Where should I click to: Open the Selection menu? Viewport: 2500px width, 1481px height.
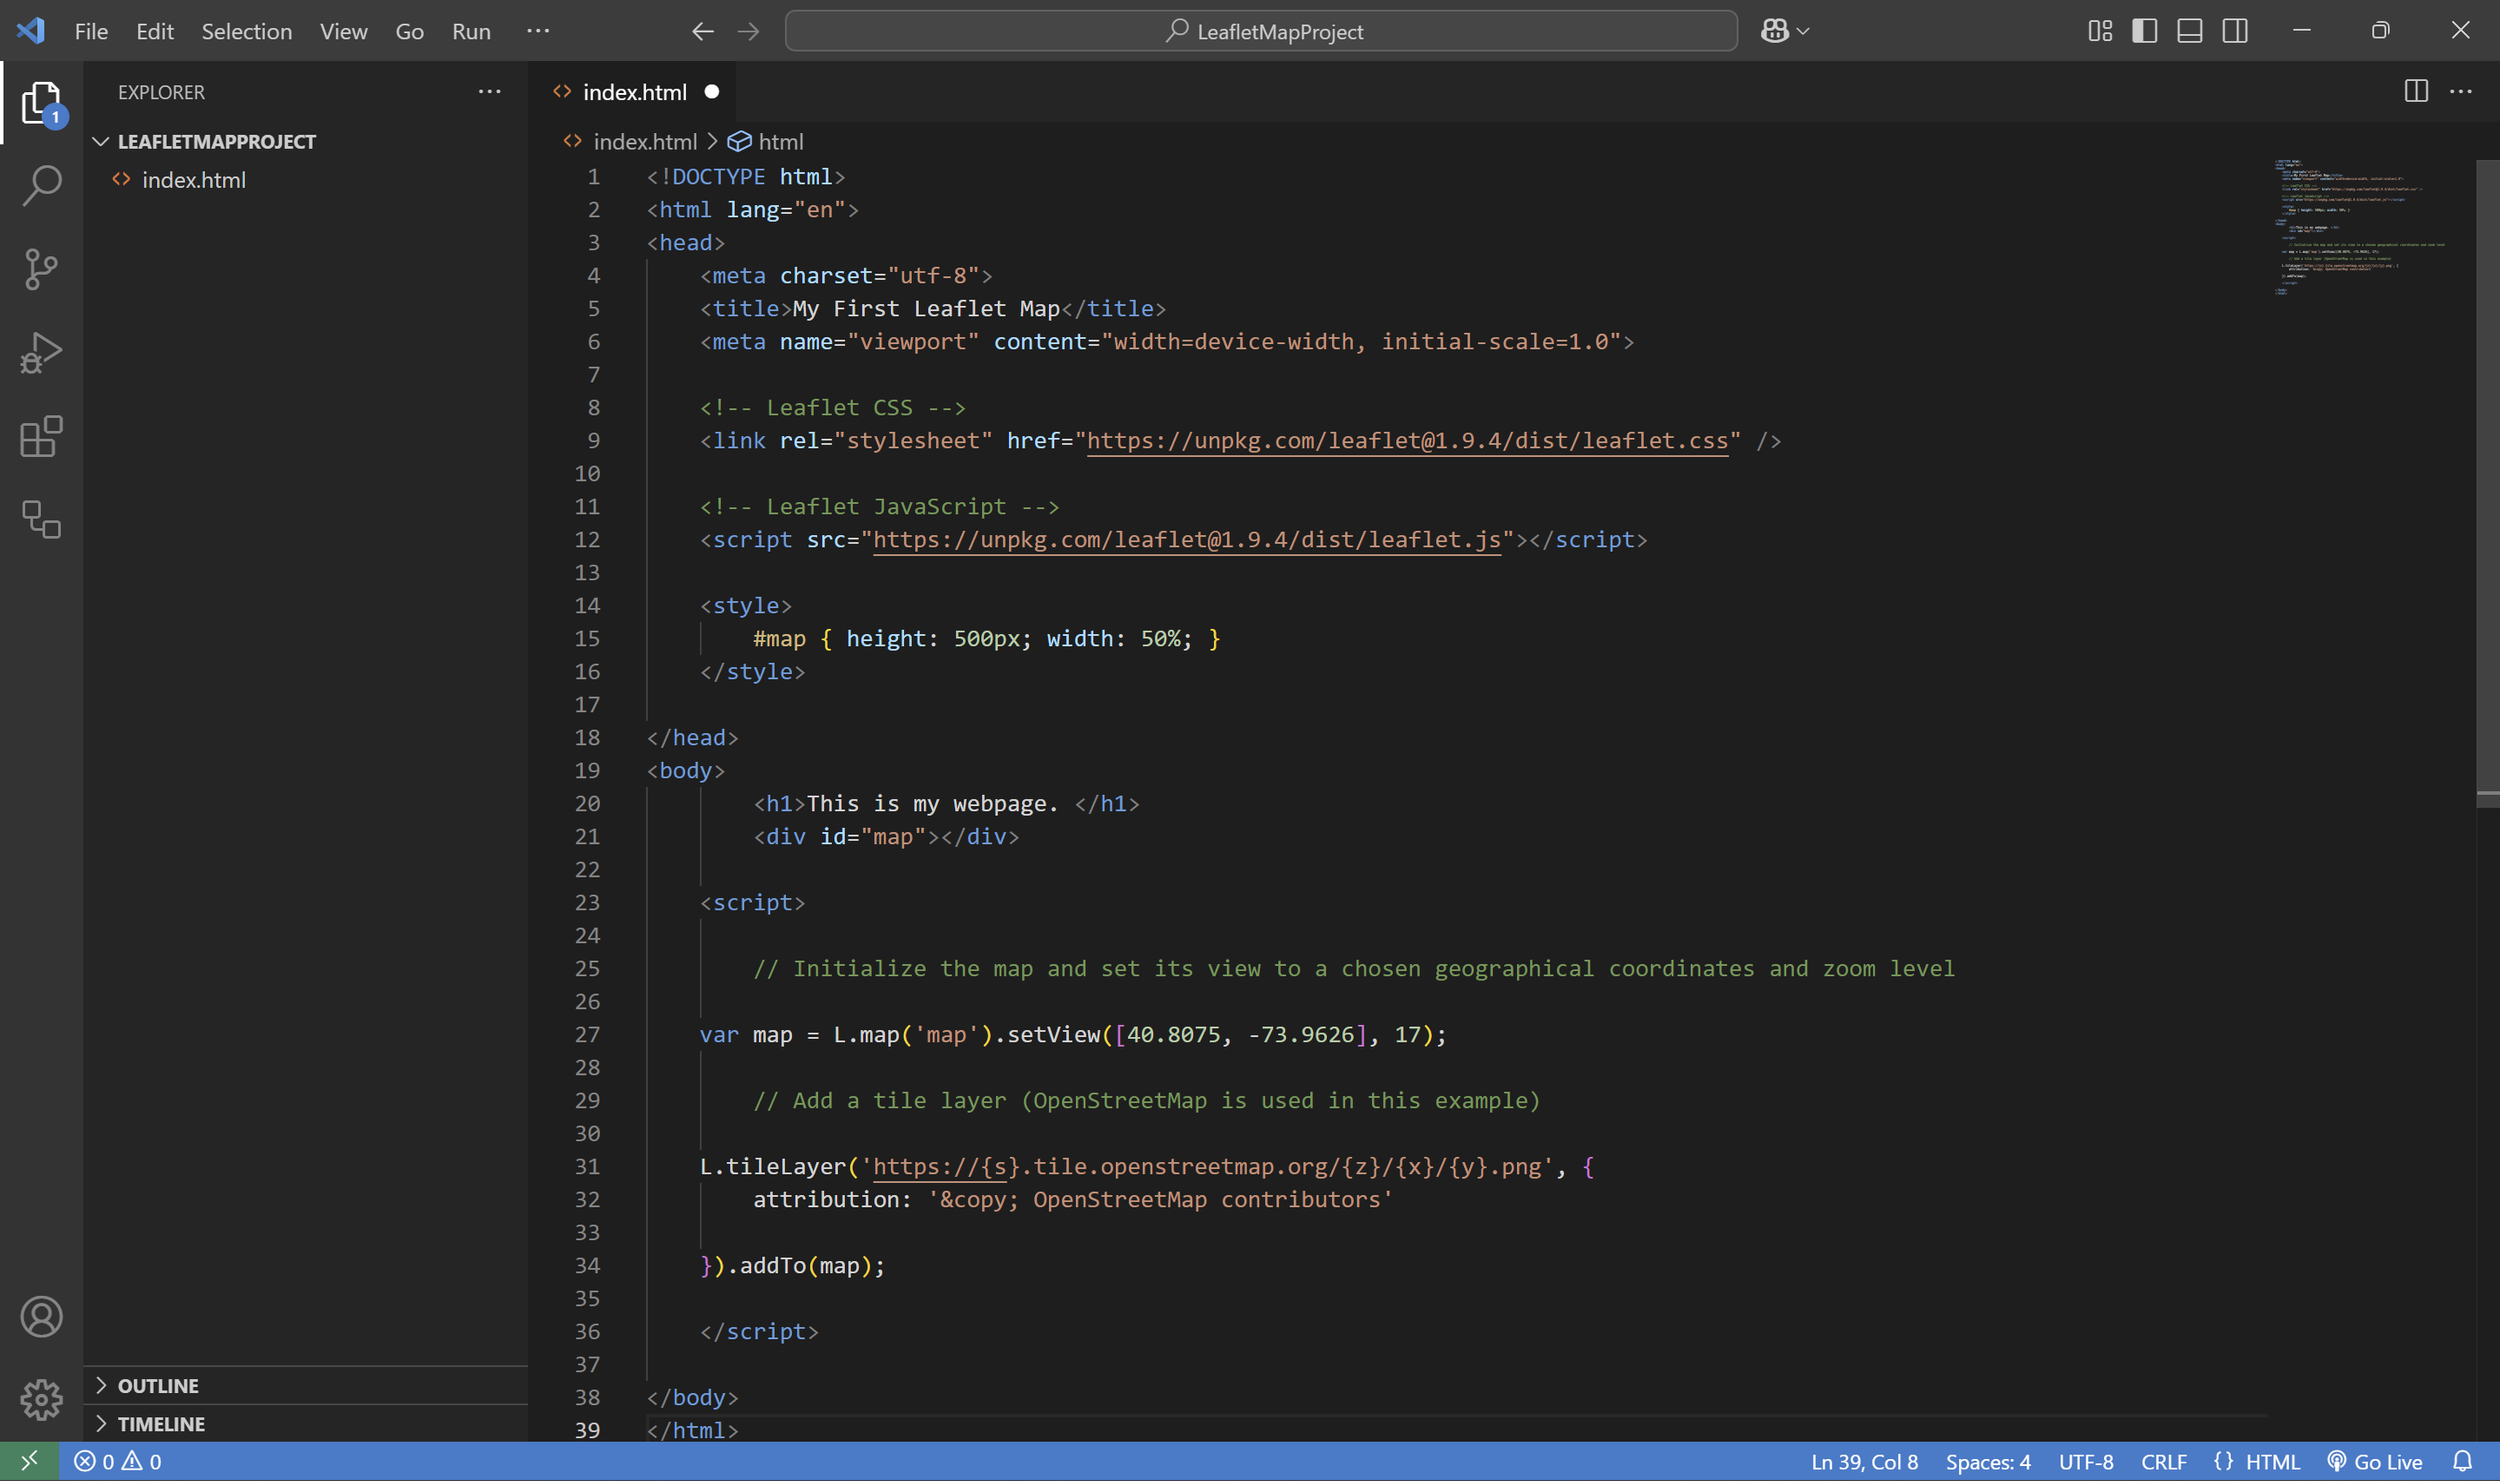click(x=246, y=31)
